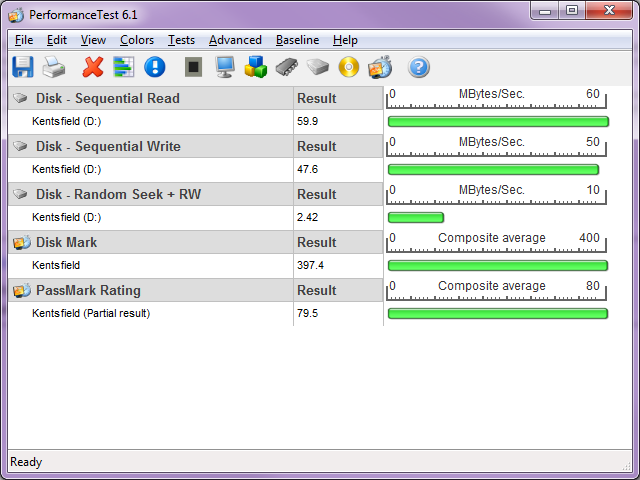Open the File menu
Viewport: 640px width, 480px height.
pyautogui.click(x=24, y=40)
